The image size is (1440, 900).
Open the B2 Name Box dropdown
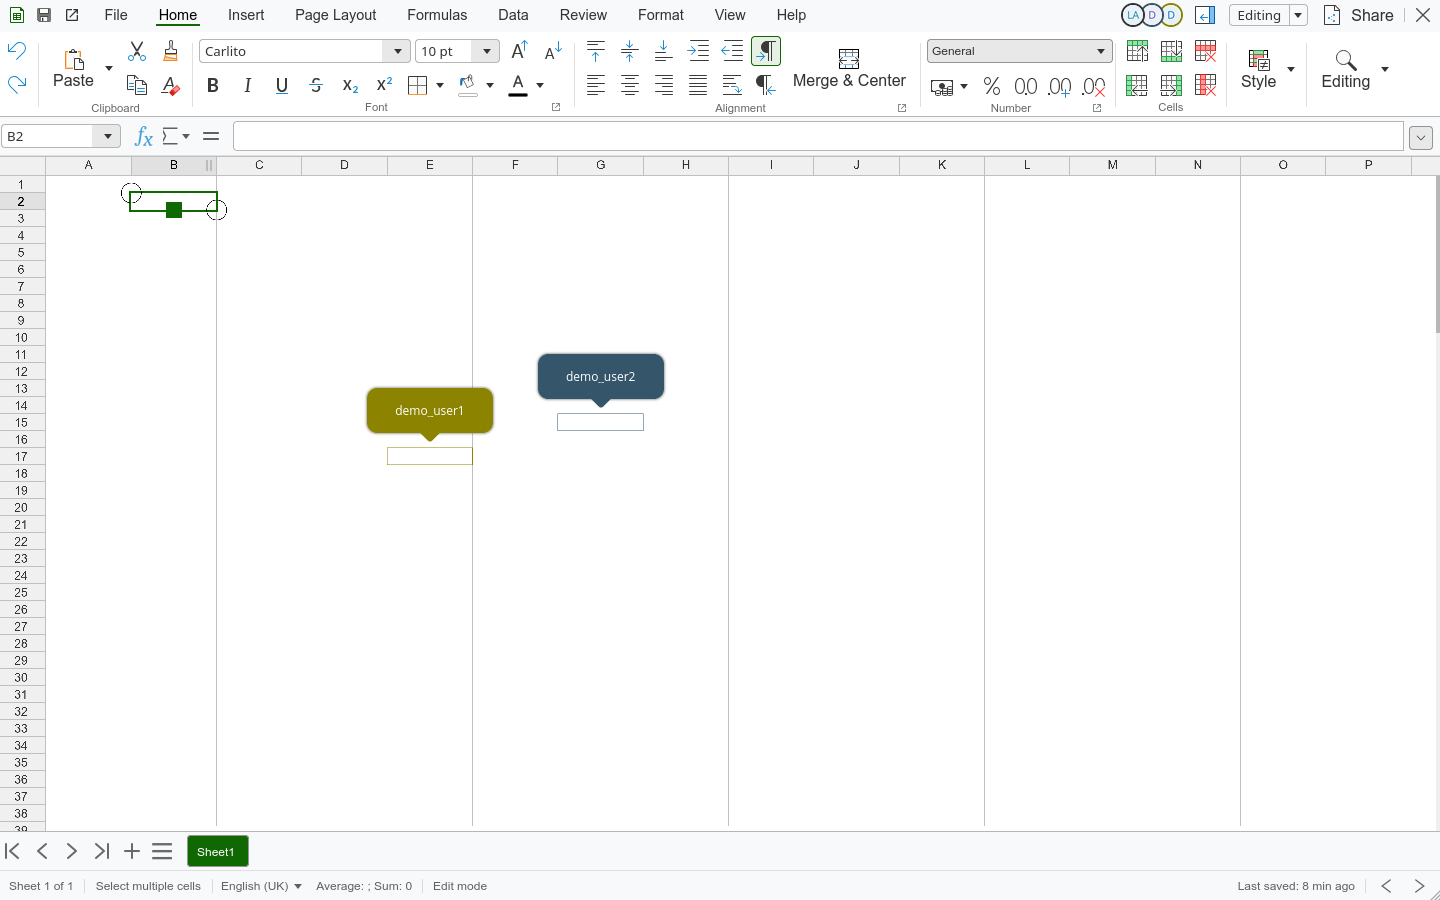click(x=108, y=136)
